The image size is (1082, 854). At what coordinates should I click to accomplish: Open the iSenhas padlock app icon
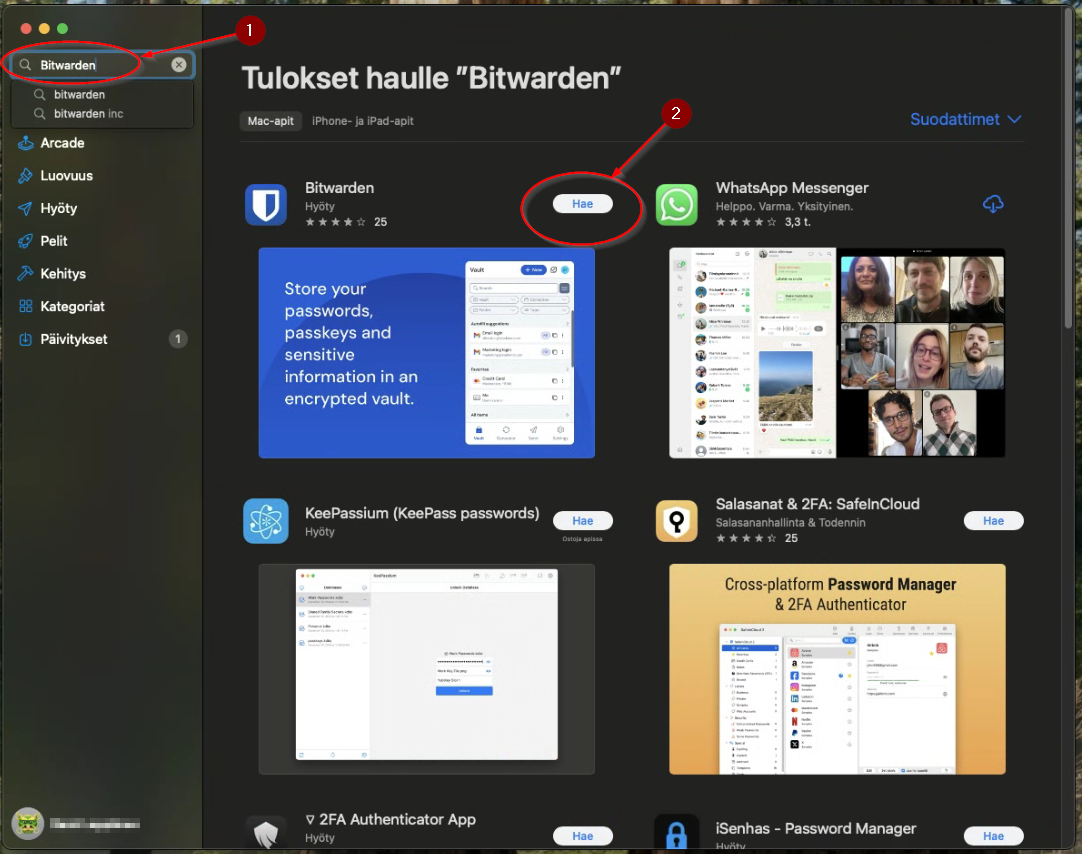[x=676, y=831]
